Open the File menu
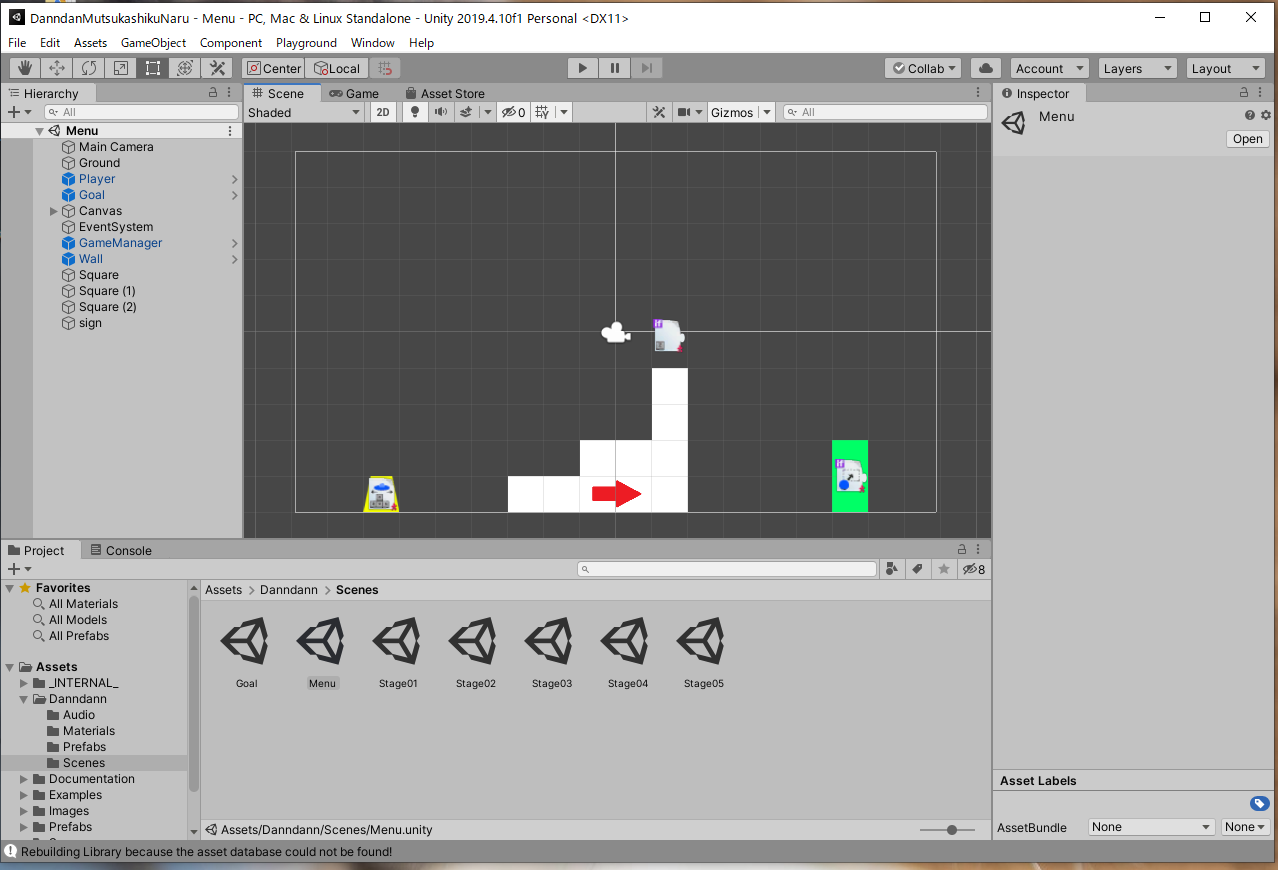Image resolution: width=1278 pixels, height=870 pixels. 17,43
